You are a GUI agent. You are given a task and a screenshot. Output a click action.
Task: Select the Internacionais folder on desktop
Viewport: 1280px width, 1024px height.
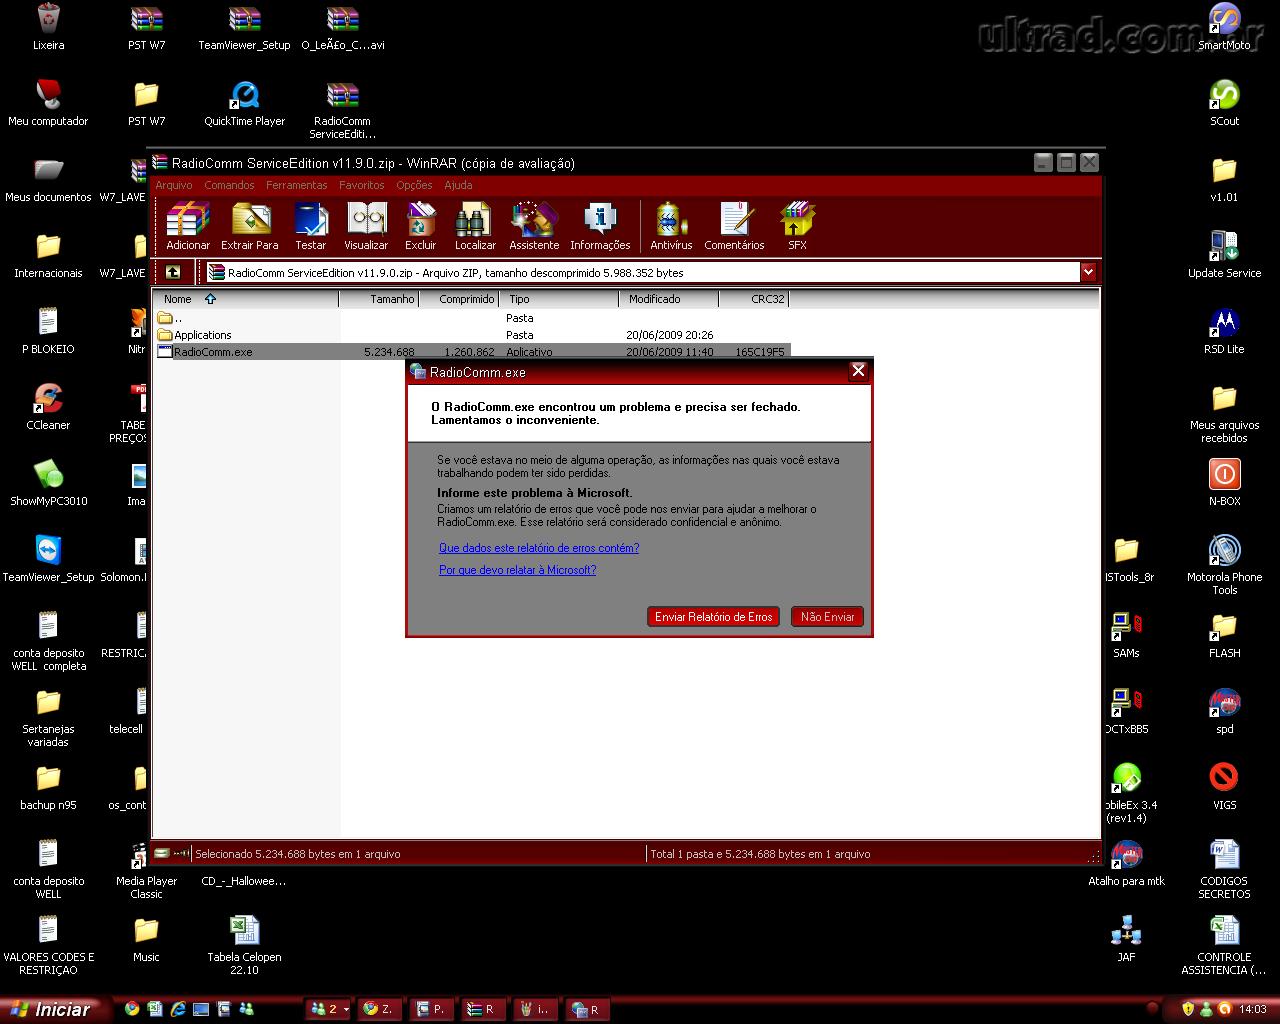[x=48, y=255]
